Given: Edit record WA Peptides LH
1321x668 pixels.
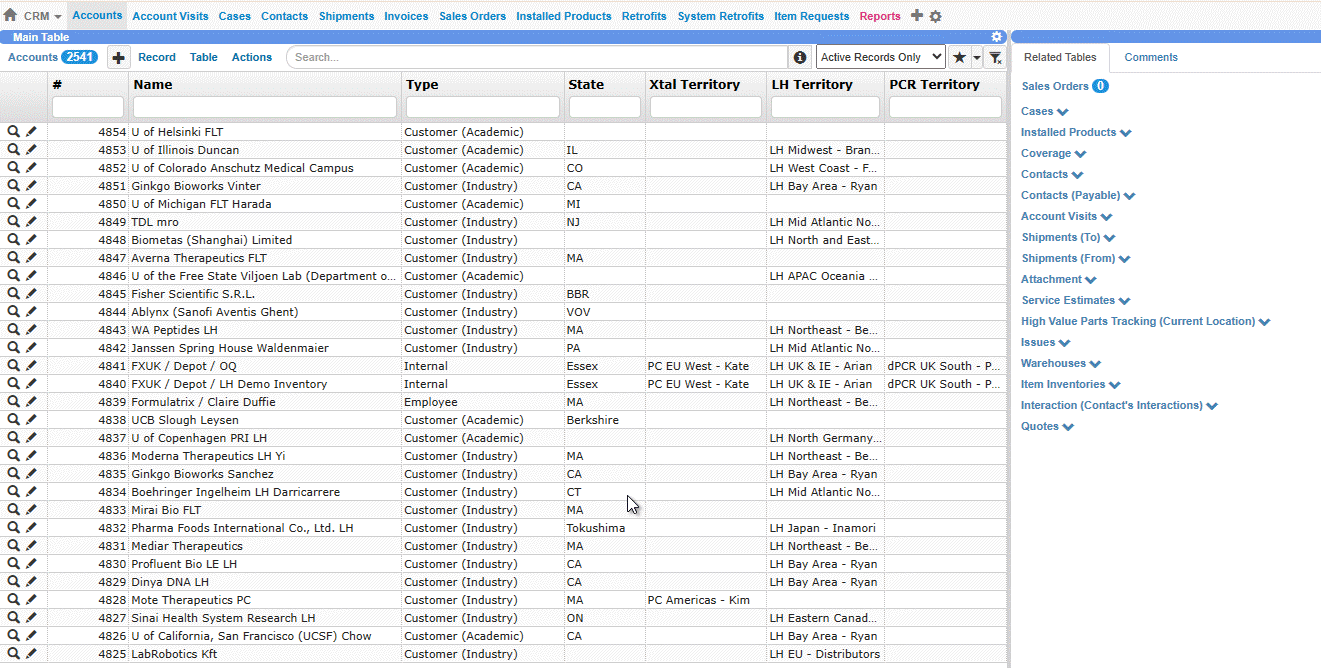Looking at the screenshot, I should (x=31, y=330).
